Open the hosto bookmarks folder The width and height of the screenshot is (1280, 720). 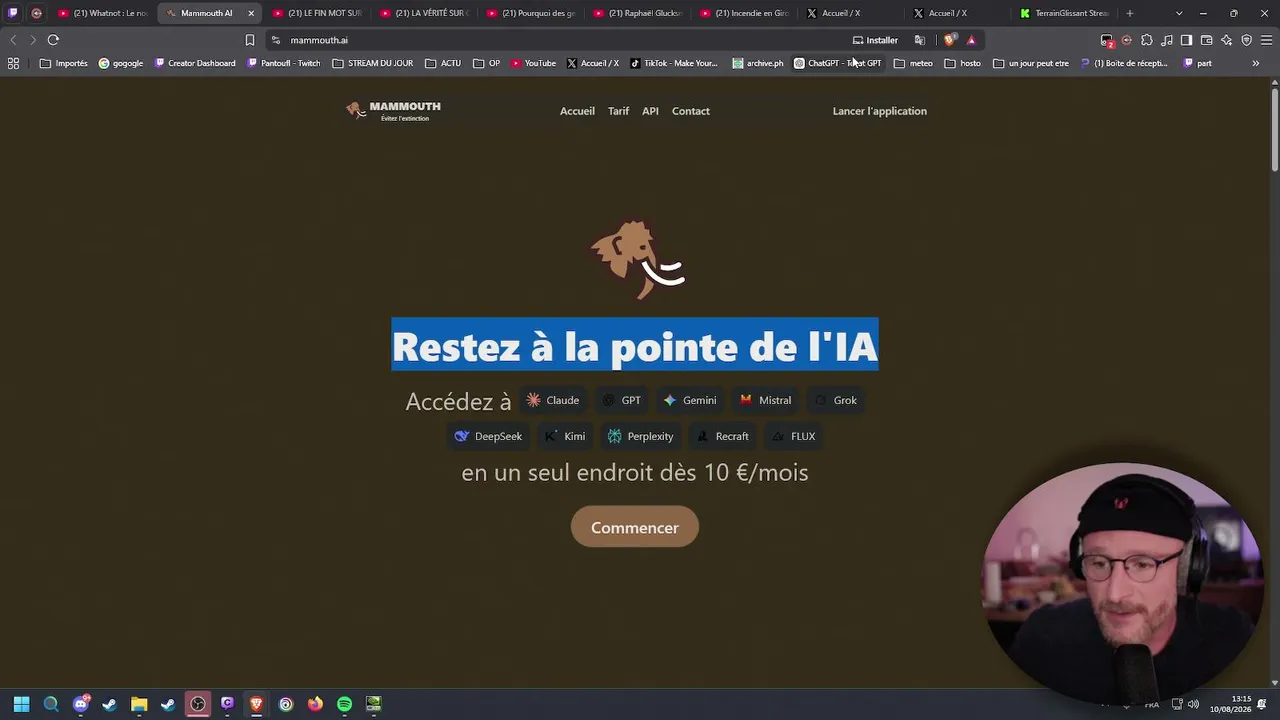[962, 63]
